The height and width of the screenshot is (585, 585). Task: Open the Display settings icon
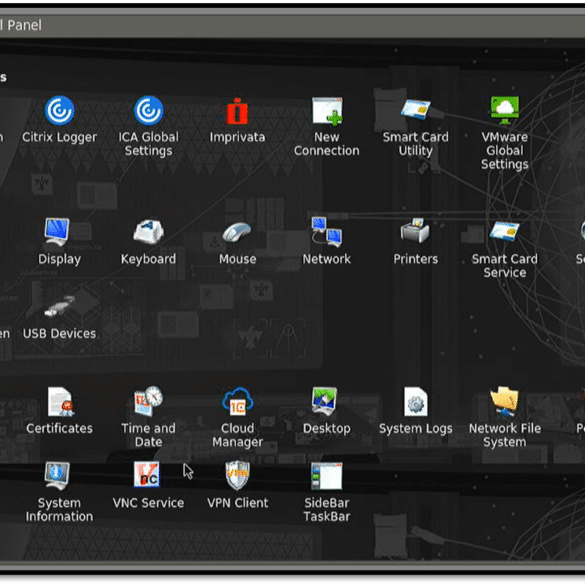pos(57,232)
